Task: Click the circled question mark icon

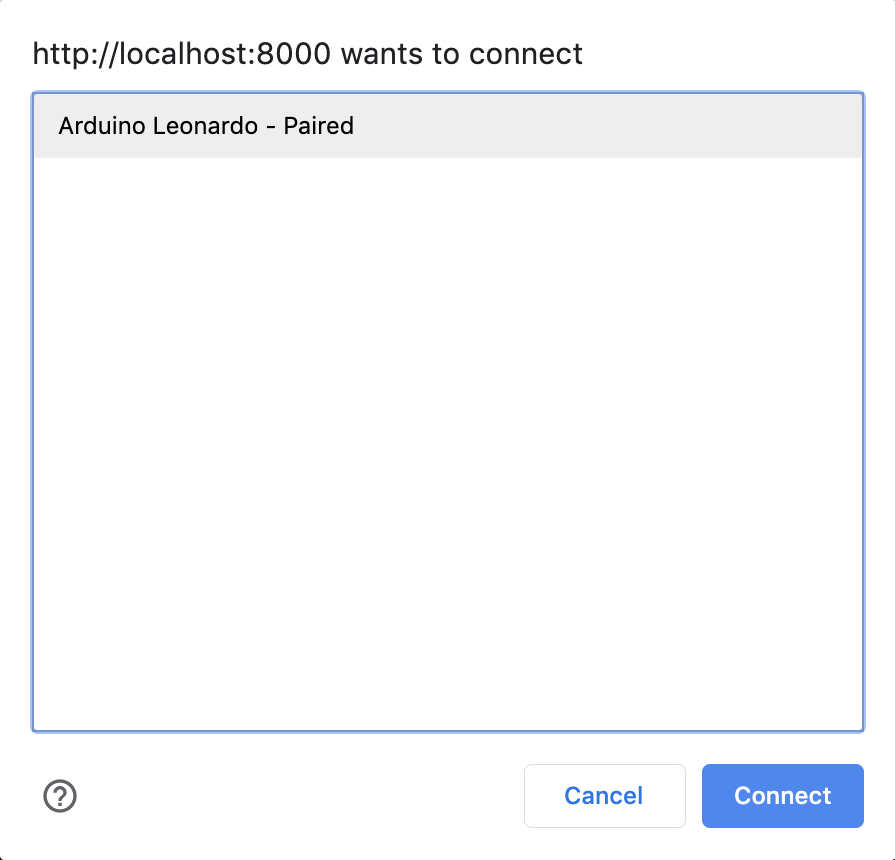Action: click(60, 796)
